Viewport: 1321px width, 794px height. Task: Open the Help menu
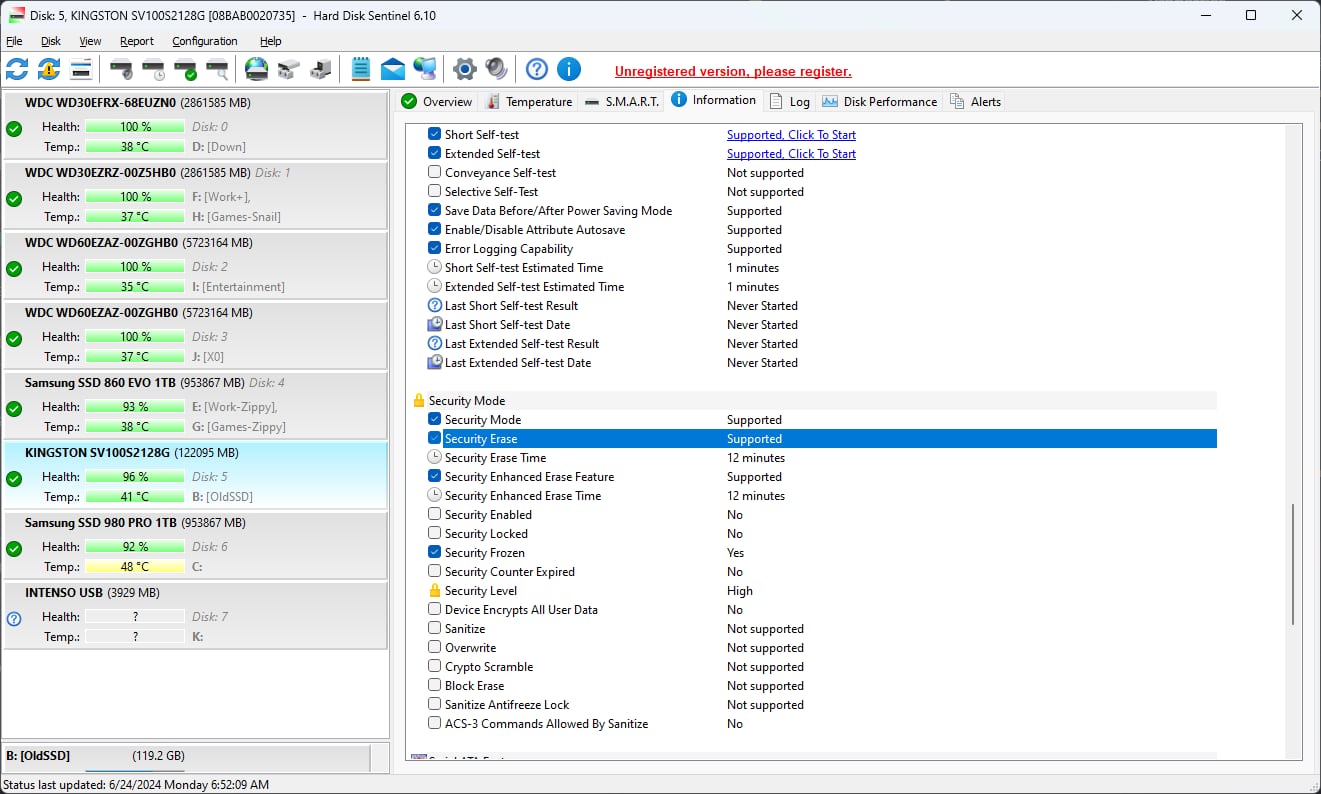tap(270, 41)
